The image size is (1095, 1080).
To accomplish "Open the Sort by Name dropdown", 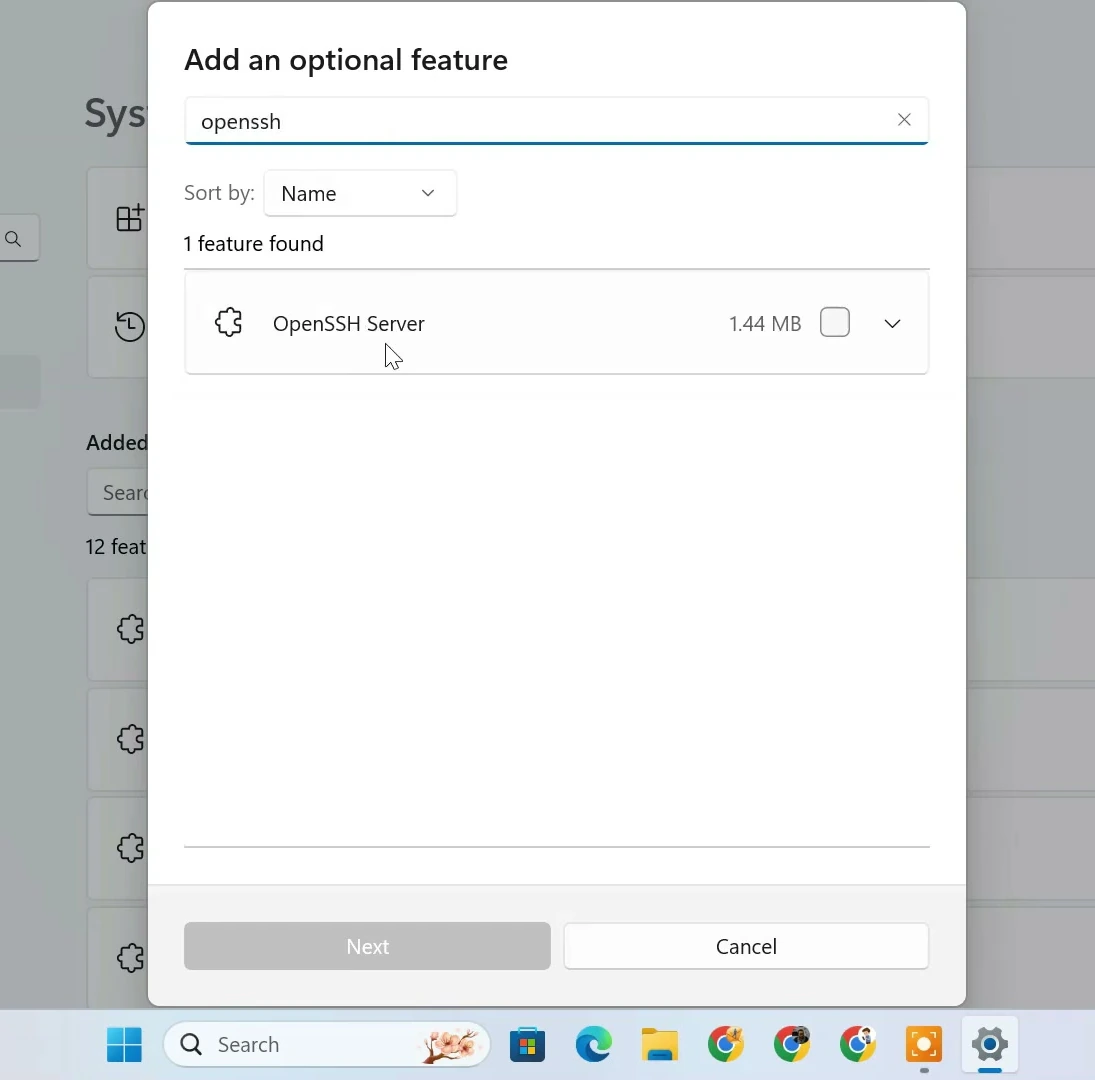I will pyautogui.click(x=360, y=193).
